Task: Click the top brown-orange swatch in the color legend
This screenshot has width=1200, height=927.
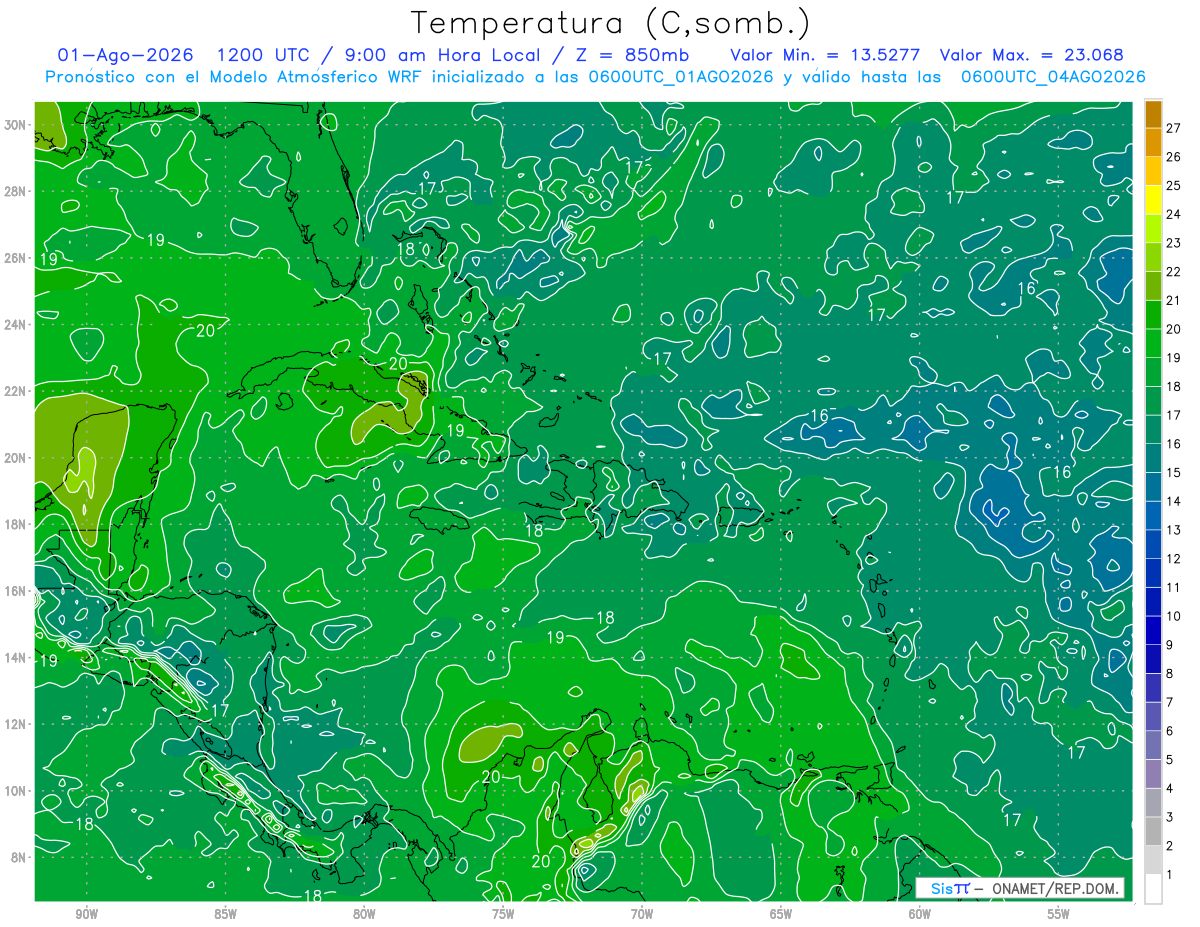Action: [x=1153, y=114]
